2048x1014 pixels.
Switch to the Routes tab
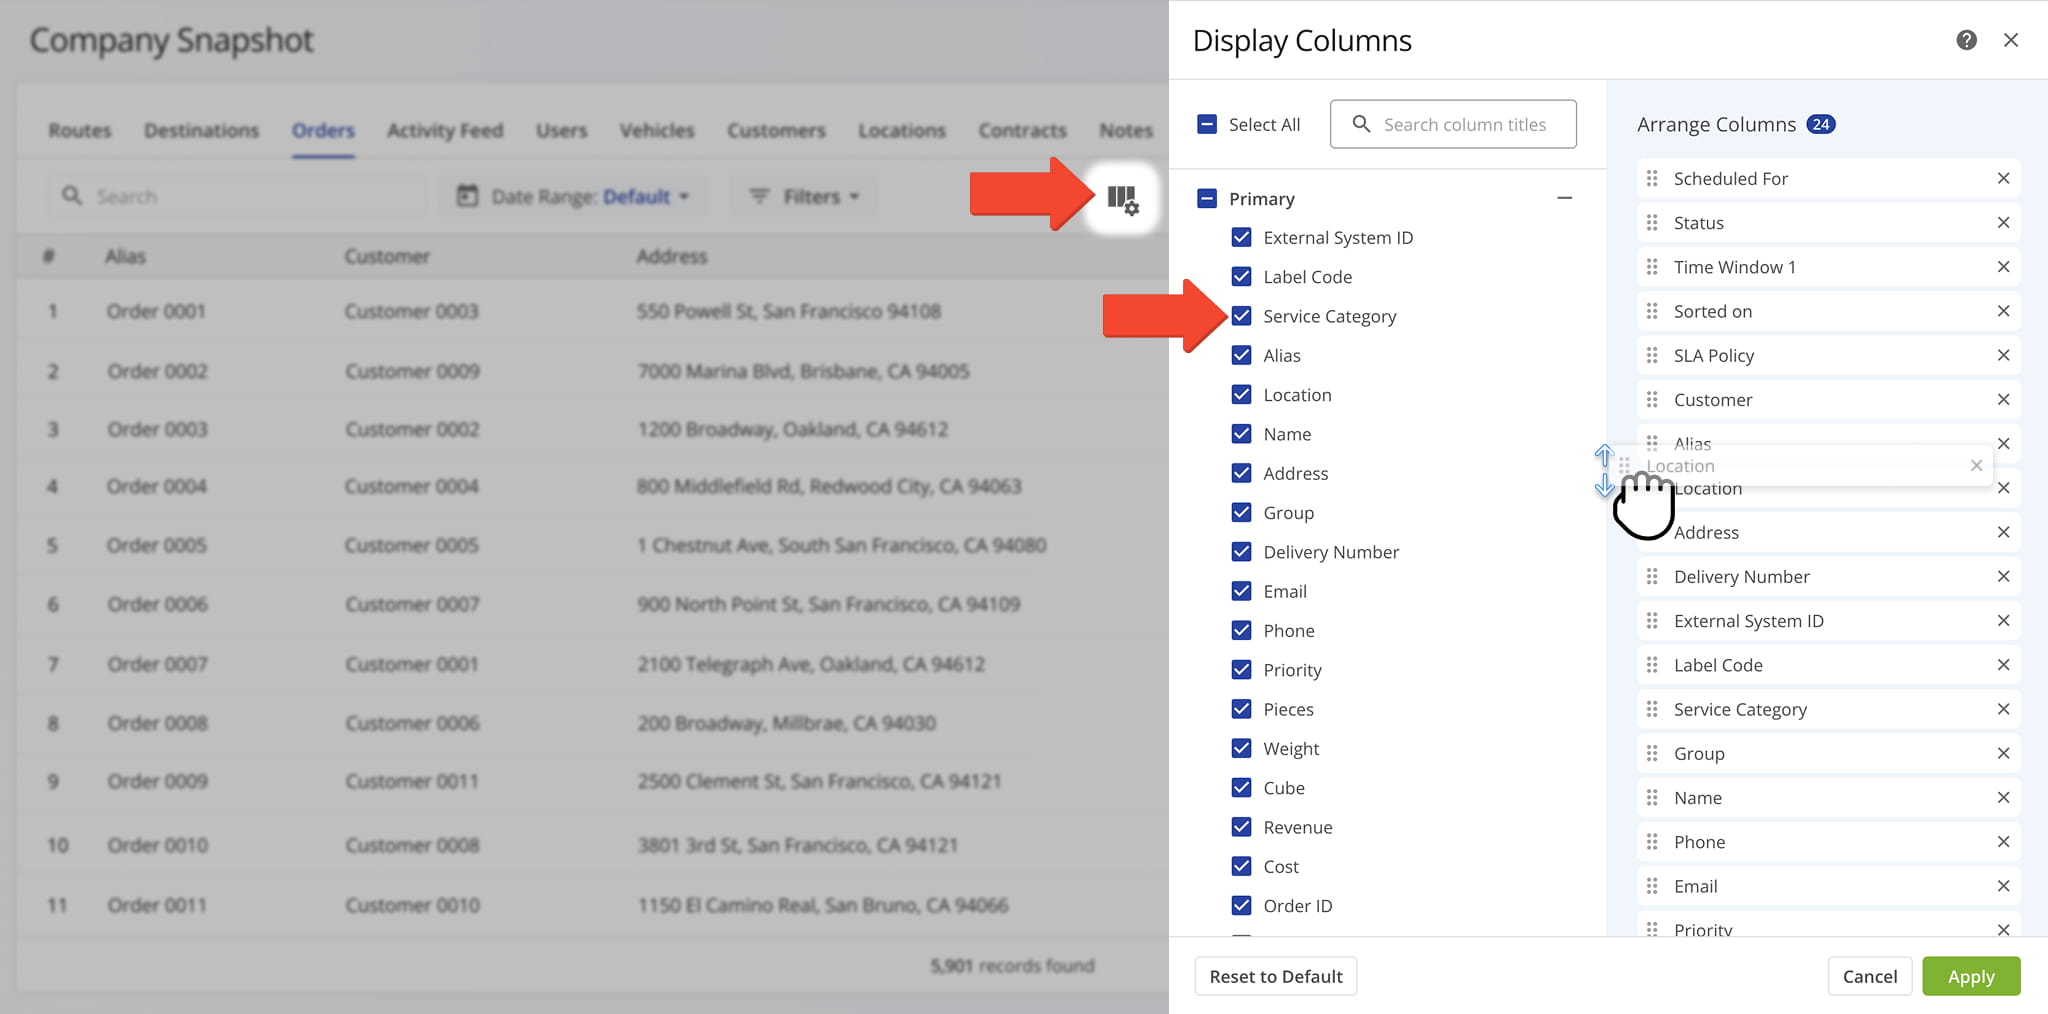click(80, 130)
